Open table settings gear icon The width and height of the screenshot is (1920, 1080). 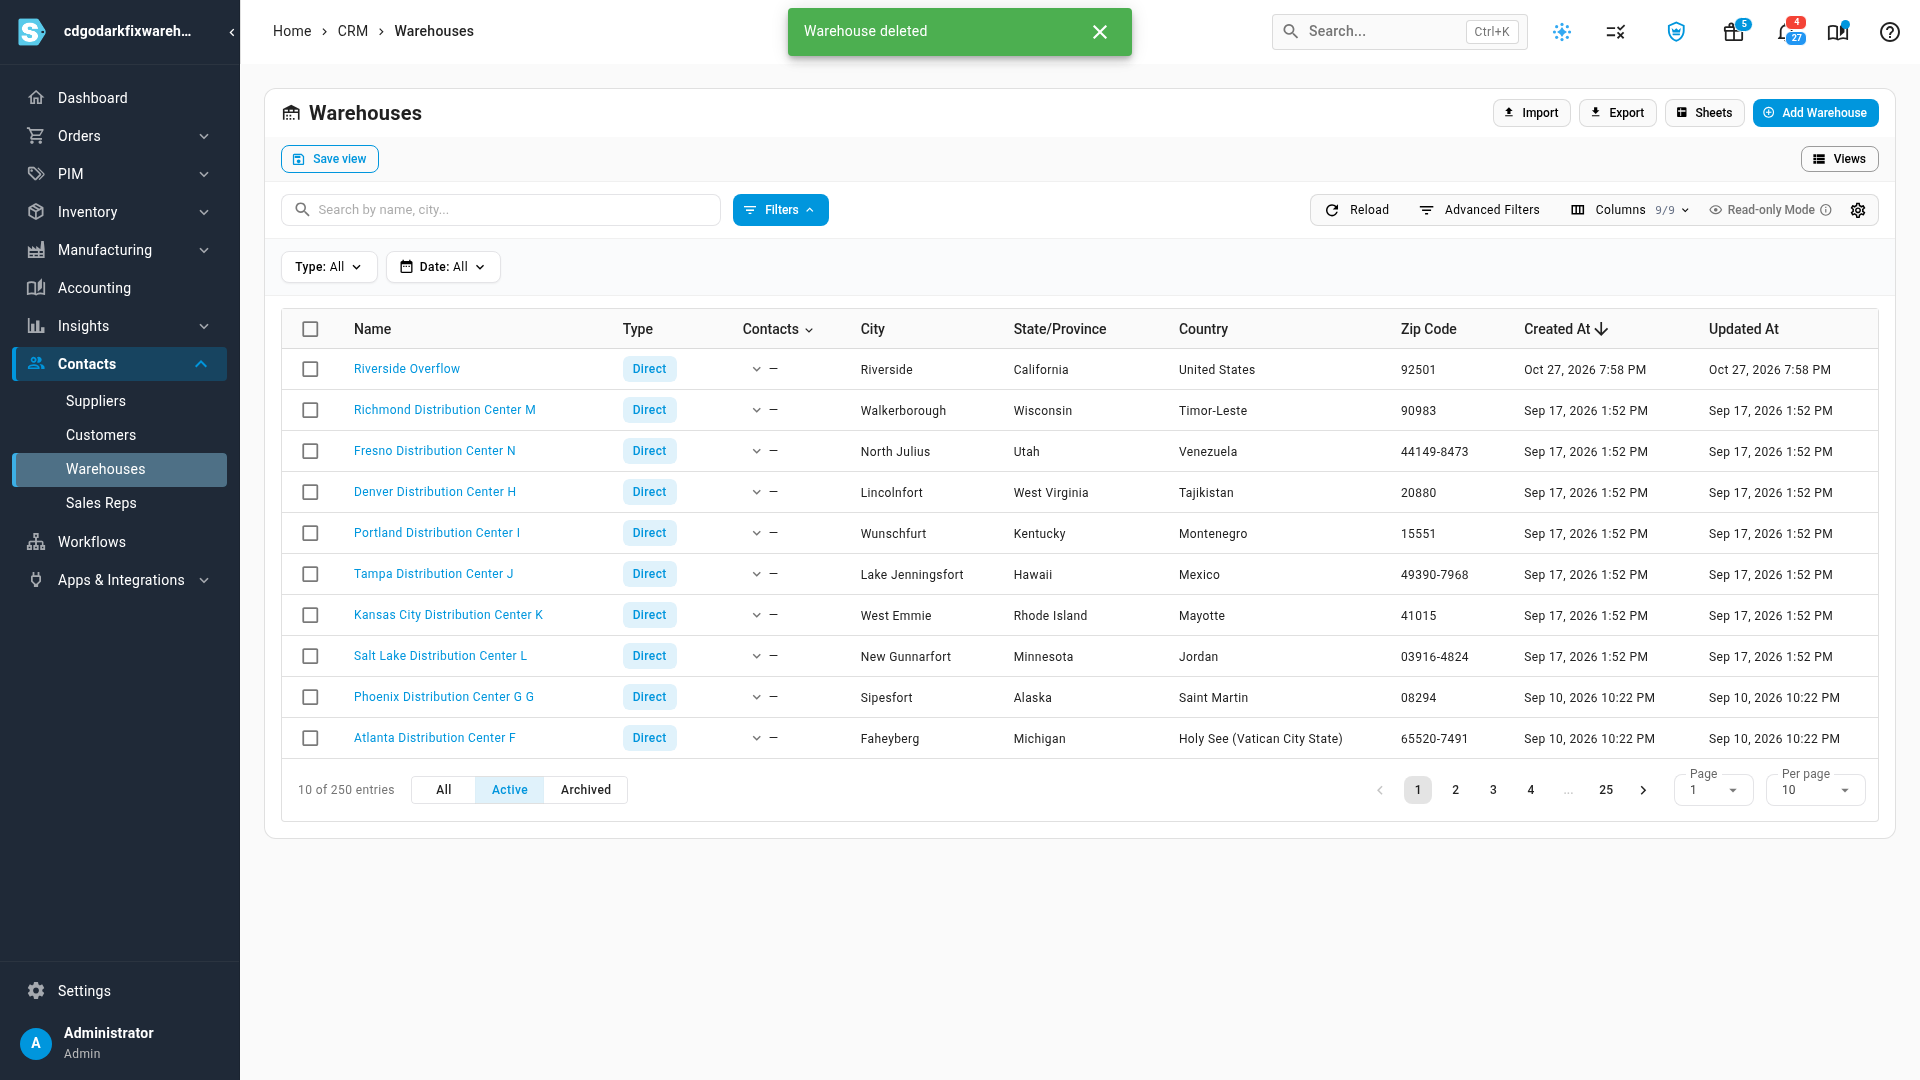pos(1858,210)
